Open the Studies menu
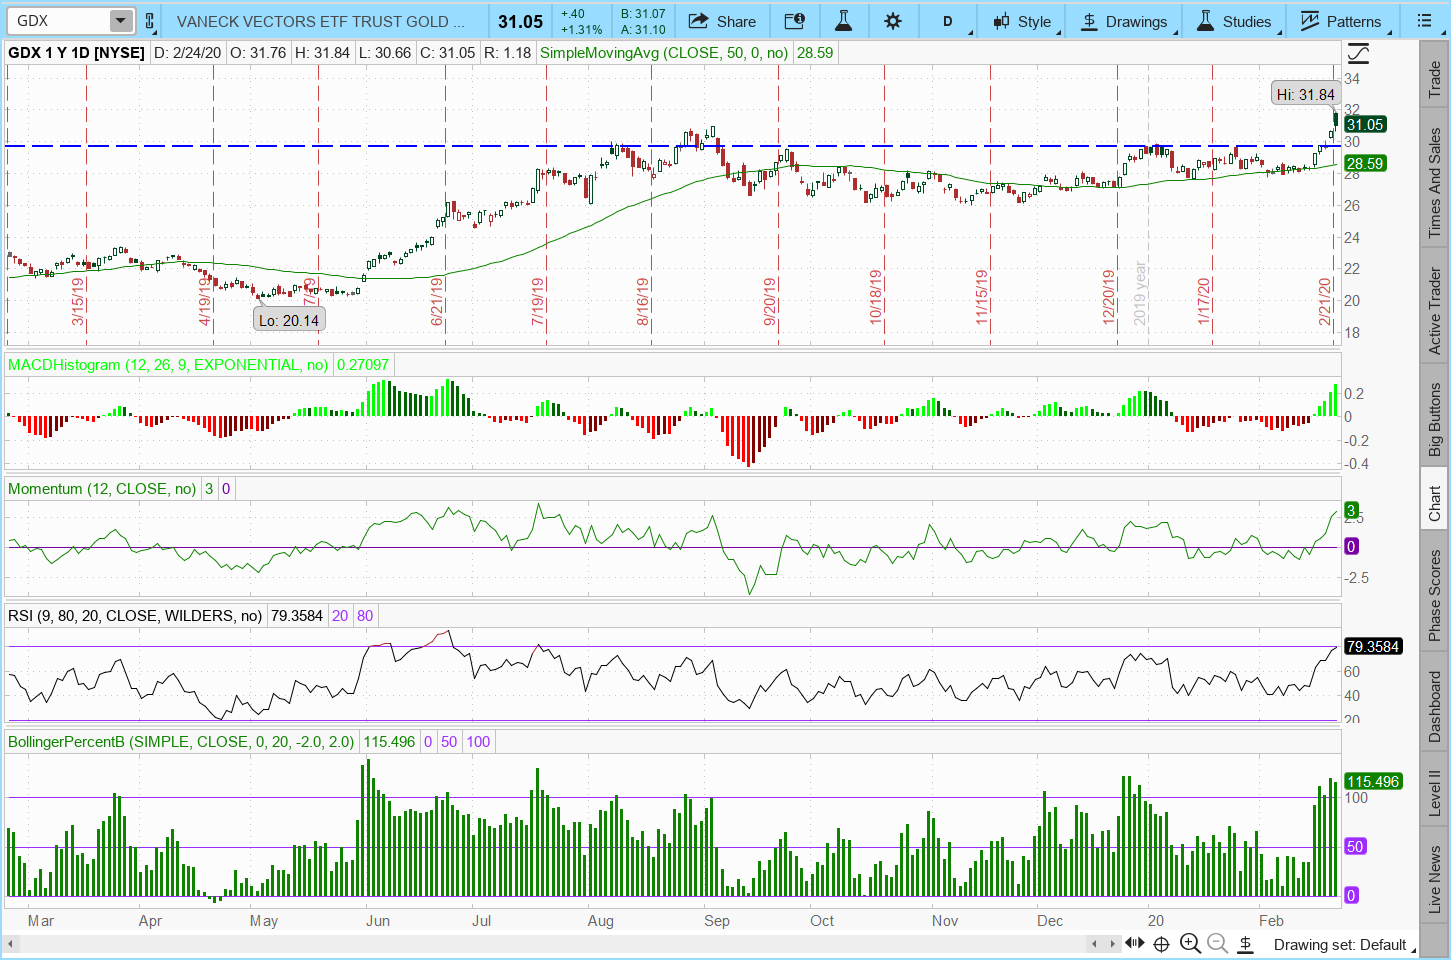 (1234, 21)
